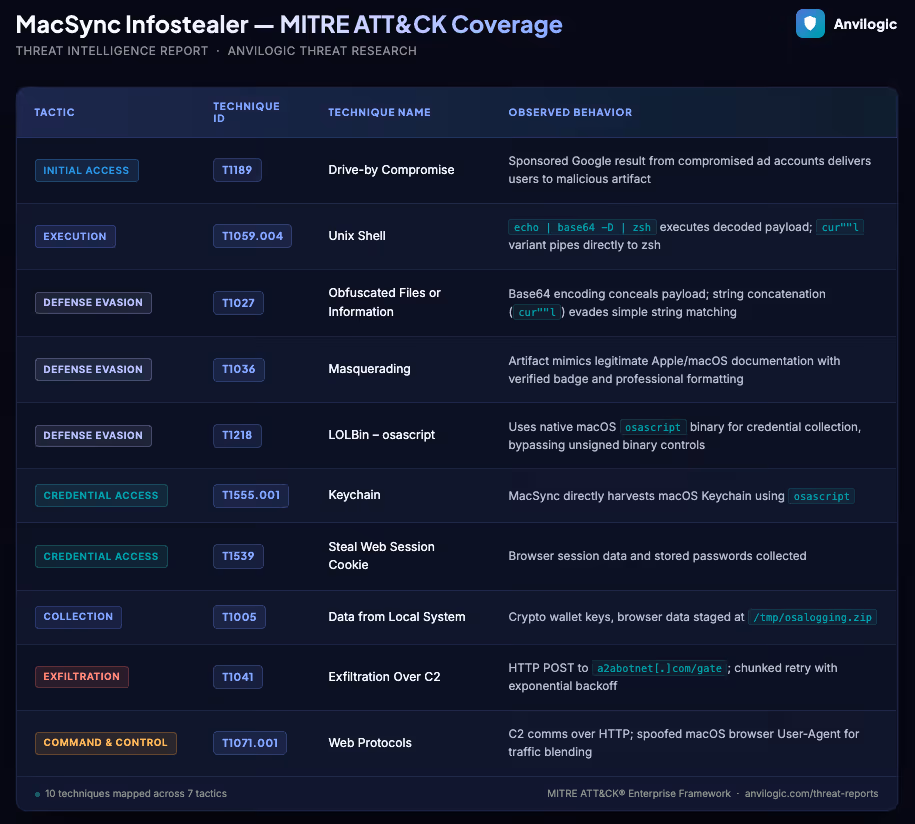Click the Anvilogic brand name text
The width and height of the screenshot is (915, 824).
[x=865, y=24]
